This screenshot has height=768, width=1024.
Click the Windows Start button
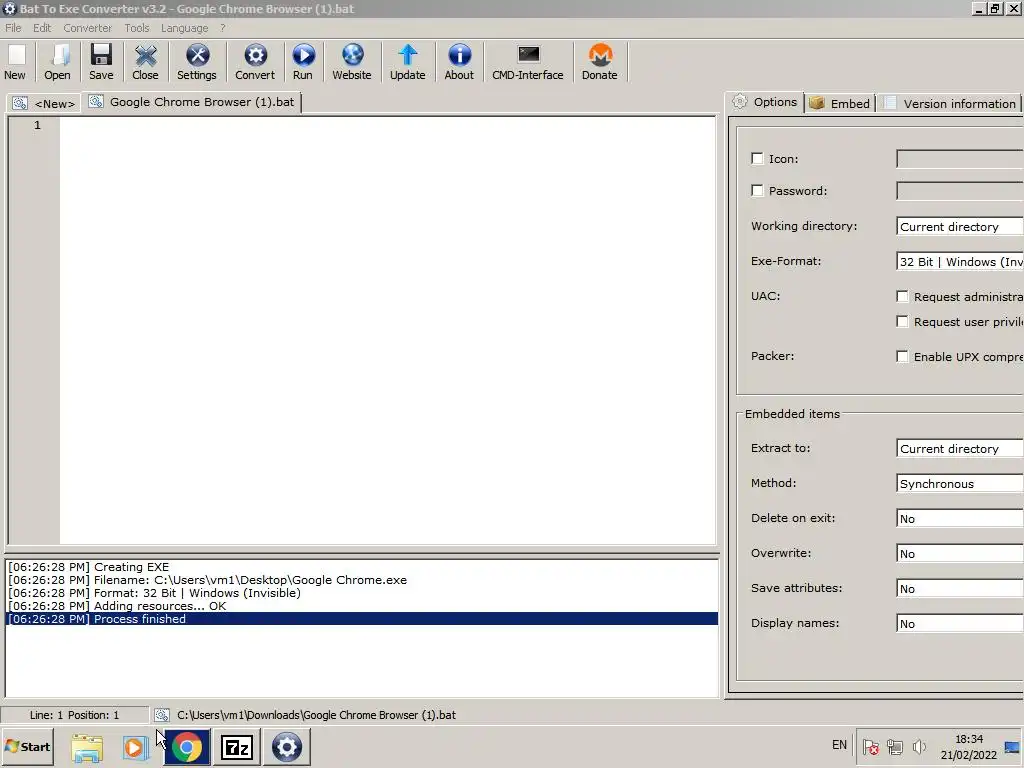[27, 746]
